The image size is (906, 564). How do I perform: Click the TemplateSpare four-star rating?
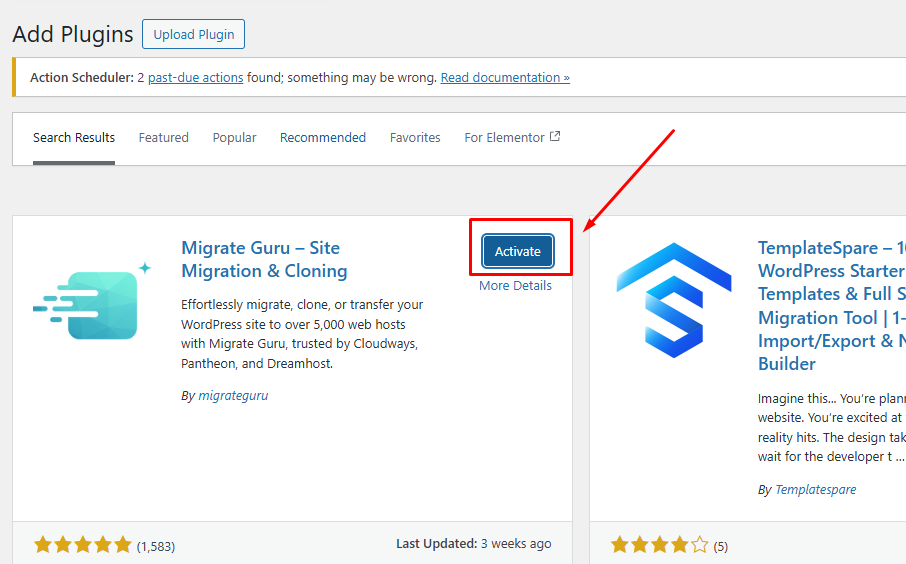coord(659,545)
